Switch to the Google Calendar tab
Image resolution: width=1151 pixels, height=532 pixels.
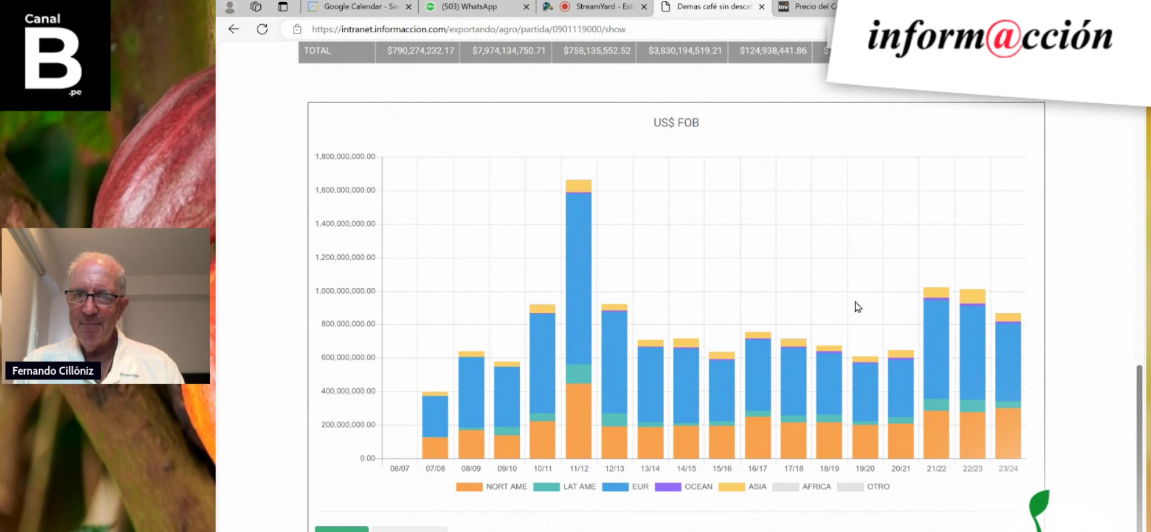coord(360,7)
